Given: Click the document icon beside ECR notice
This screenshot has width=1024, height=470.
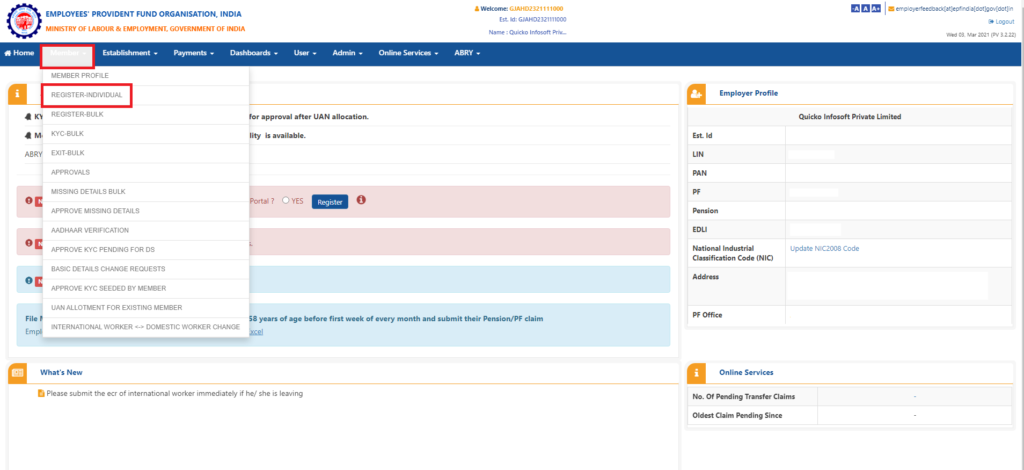Looking at the screenshot, I should coord(41,394).
